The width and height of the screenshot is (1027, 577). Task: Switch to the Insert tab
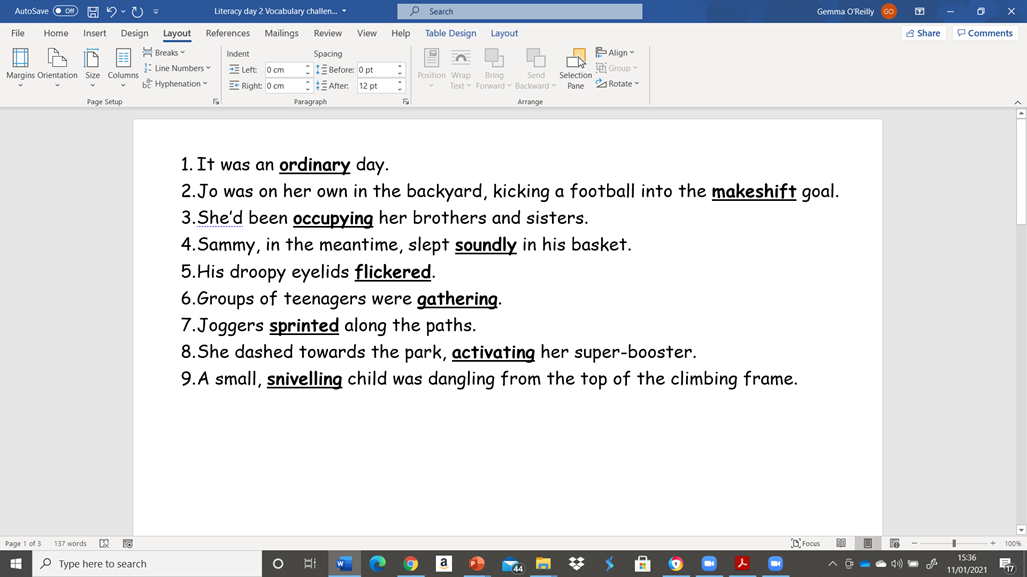94,33
